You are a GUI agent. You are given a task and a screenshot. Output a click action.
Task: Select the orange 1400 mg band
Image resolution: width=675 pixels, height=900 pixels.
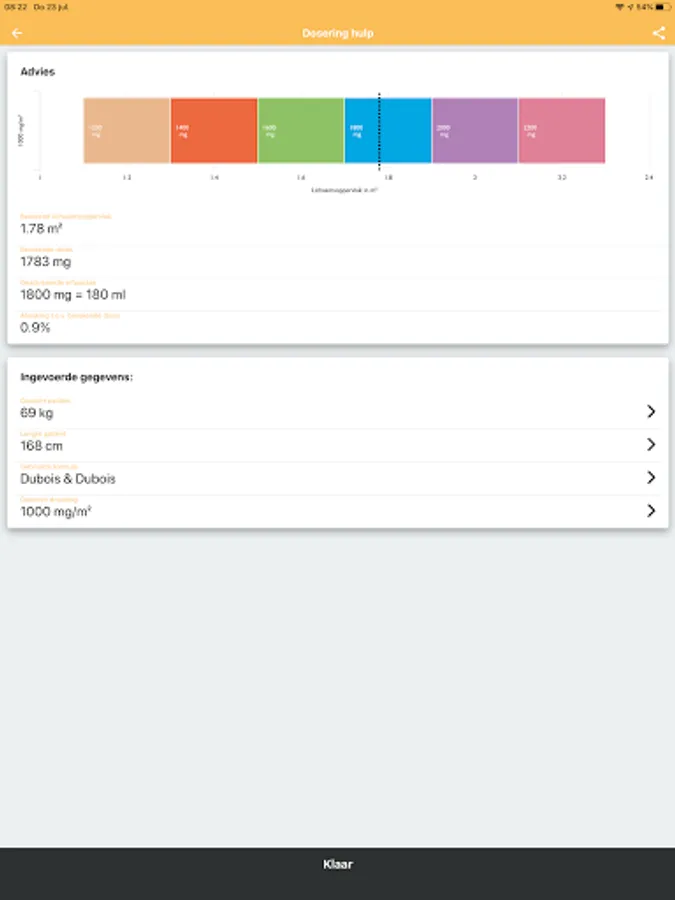(x=214, y=130)
